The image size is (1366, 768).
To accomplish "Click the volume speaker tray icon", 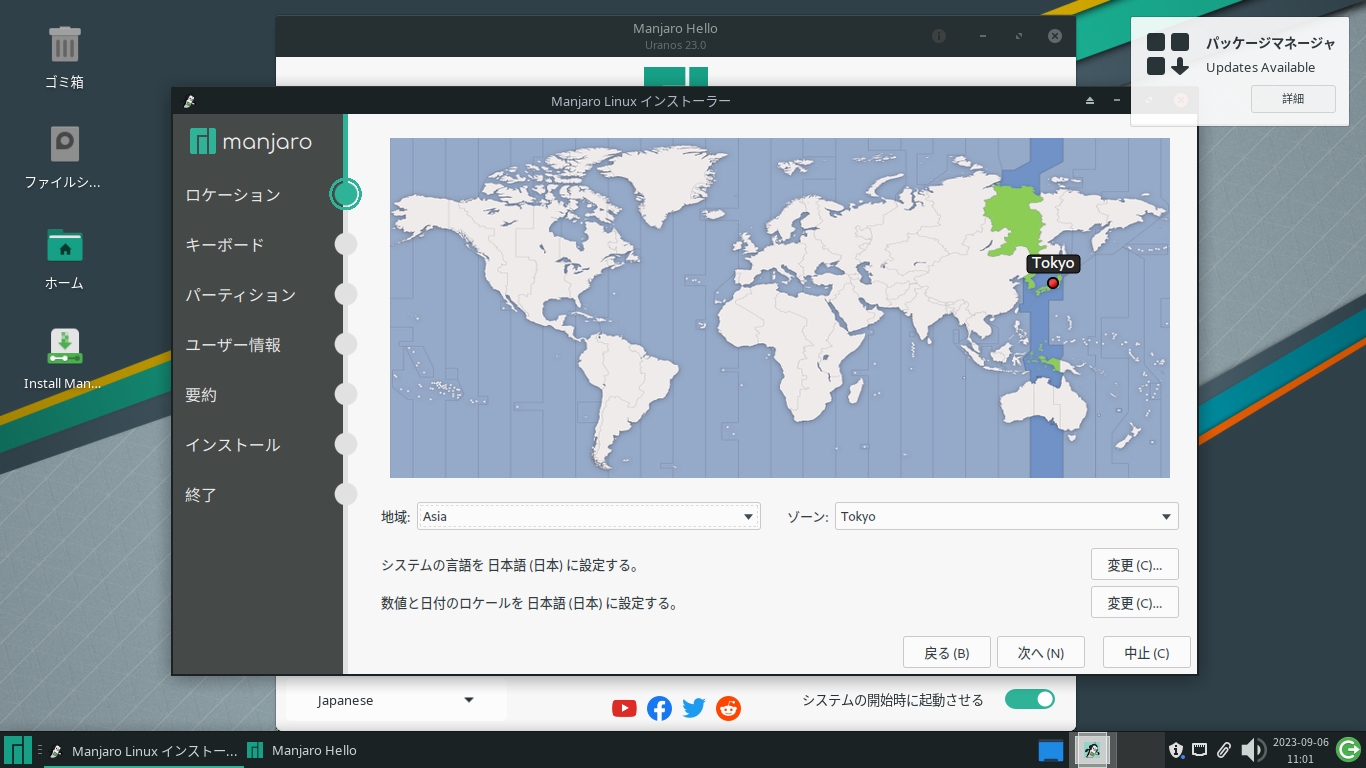I will pyautogui.click(x=1253, y=750).
